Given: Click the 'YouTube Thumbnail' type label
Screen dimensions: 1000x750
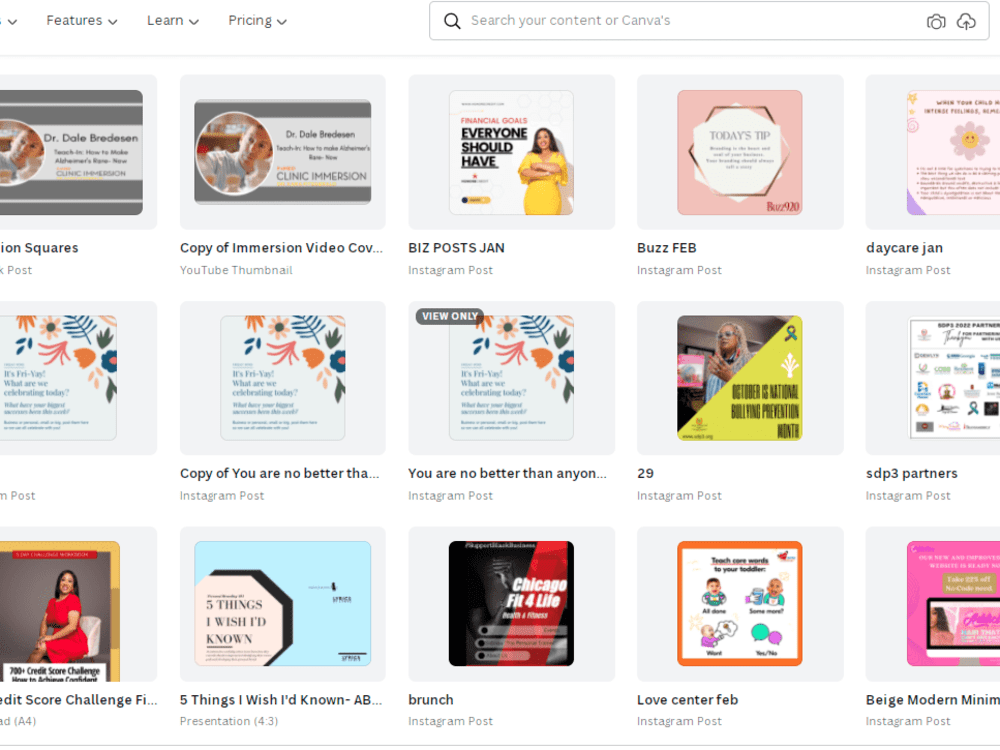Looking at the screenshot, I should pos(236,270).
